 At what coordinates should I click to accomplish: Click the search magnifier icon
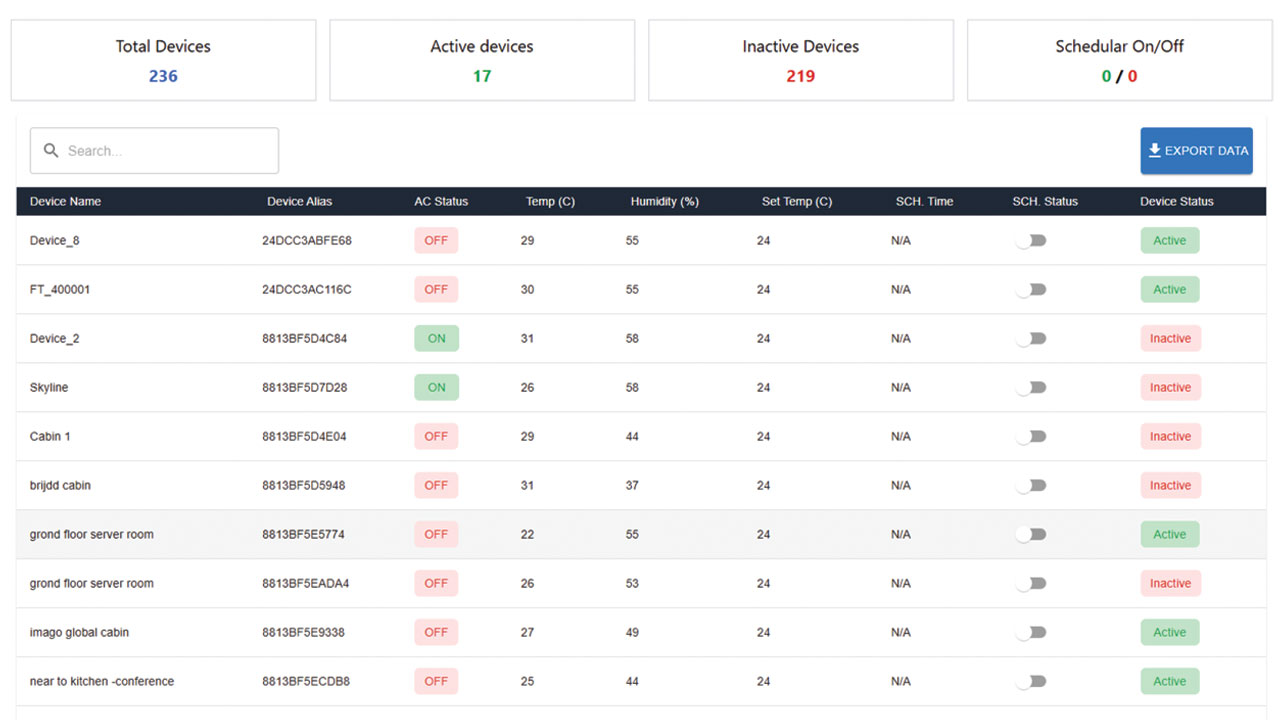pos(51,151)
